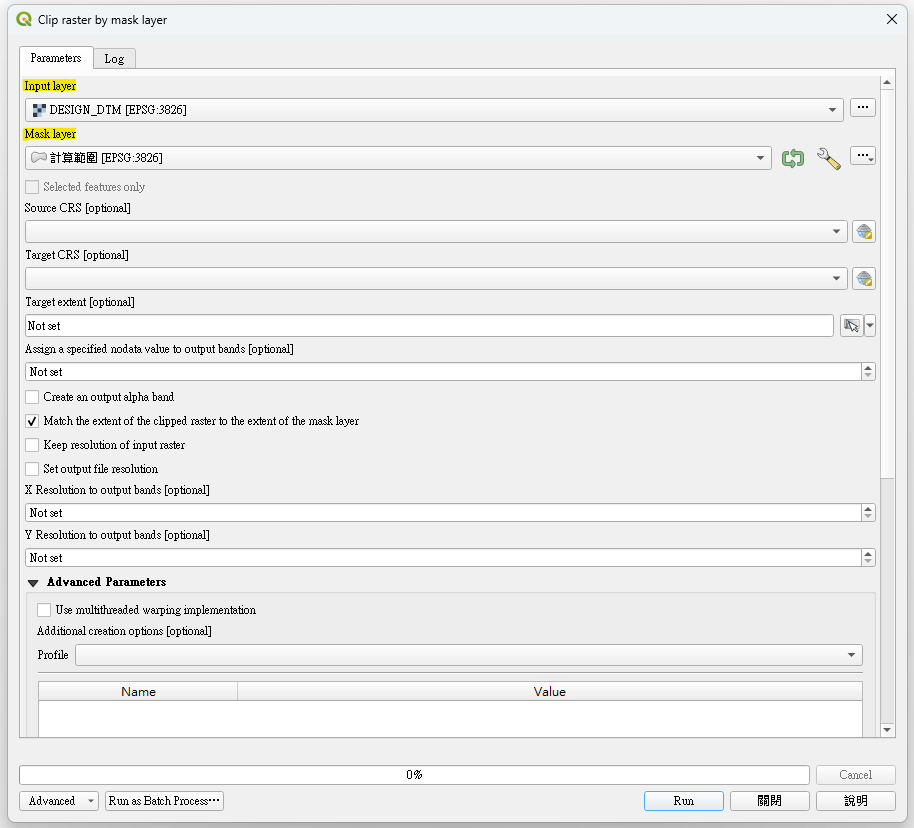Click Target CRS selector globe icon

(864, 279)
